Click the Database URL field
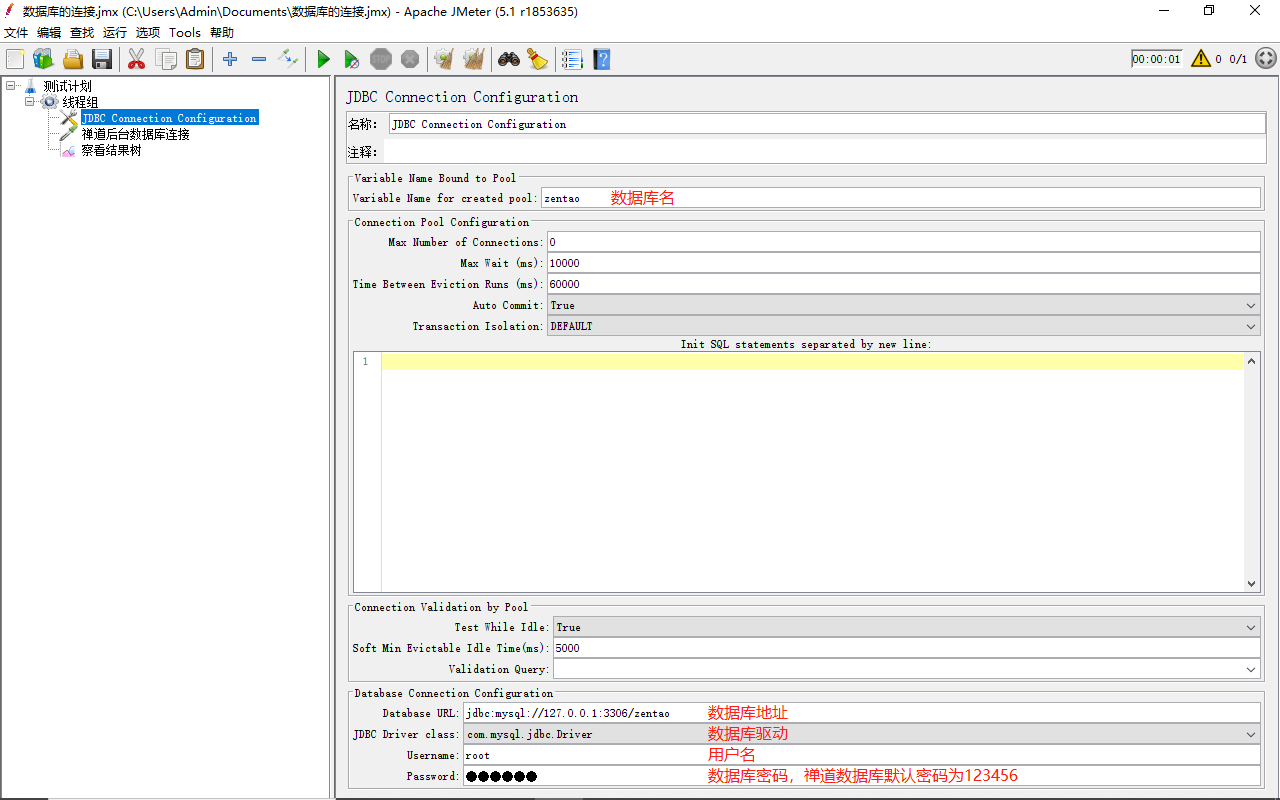Image resolution: width=1280 pixels, height=800 pixels. 862,713
